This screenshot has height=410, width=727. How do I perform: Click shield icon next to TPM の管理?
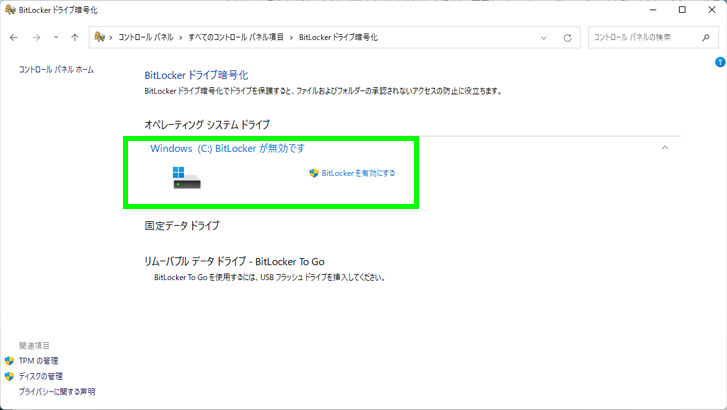tap(9, 361)
